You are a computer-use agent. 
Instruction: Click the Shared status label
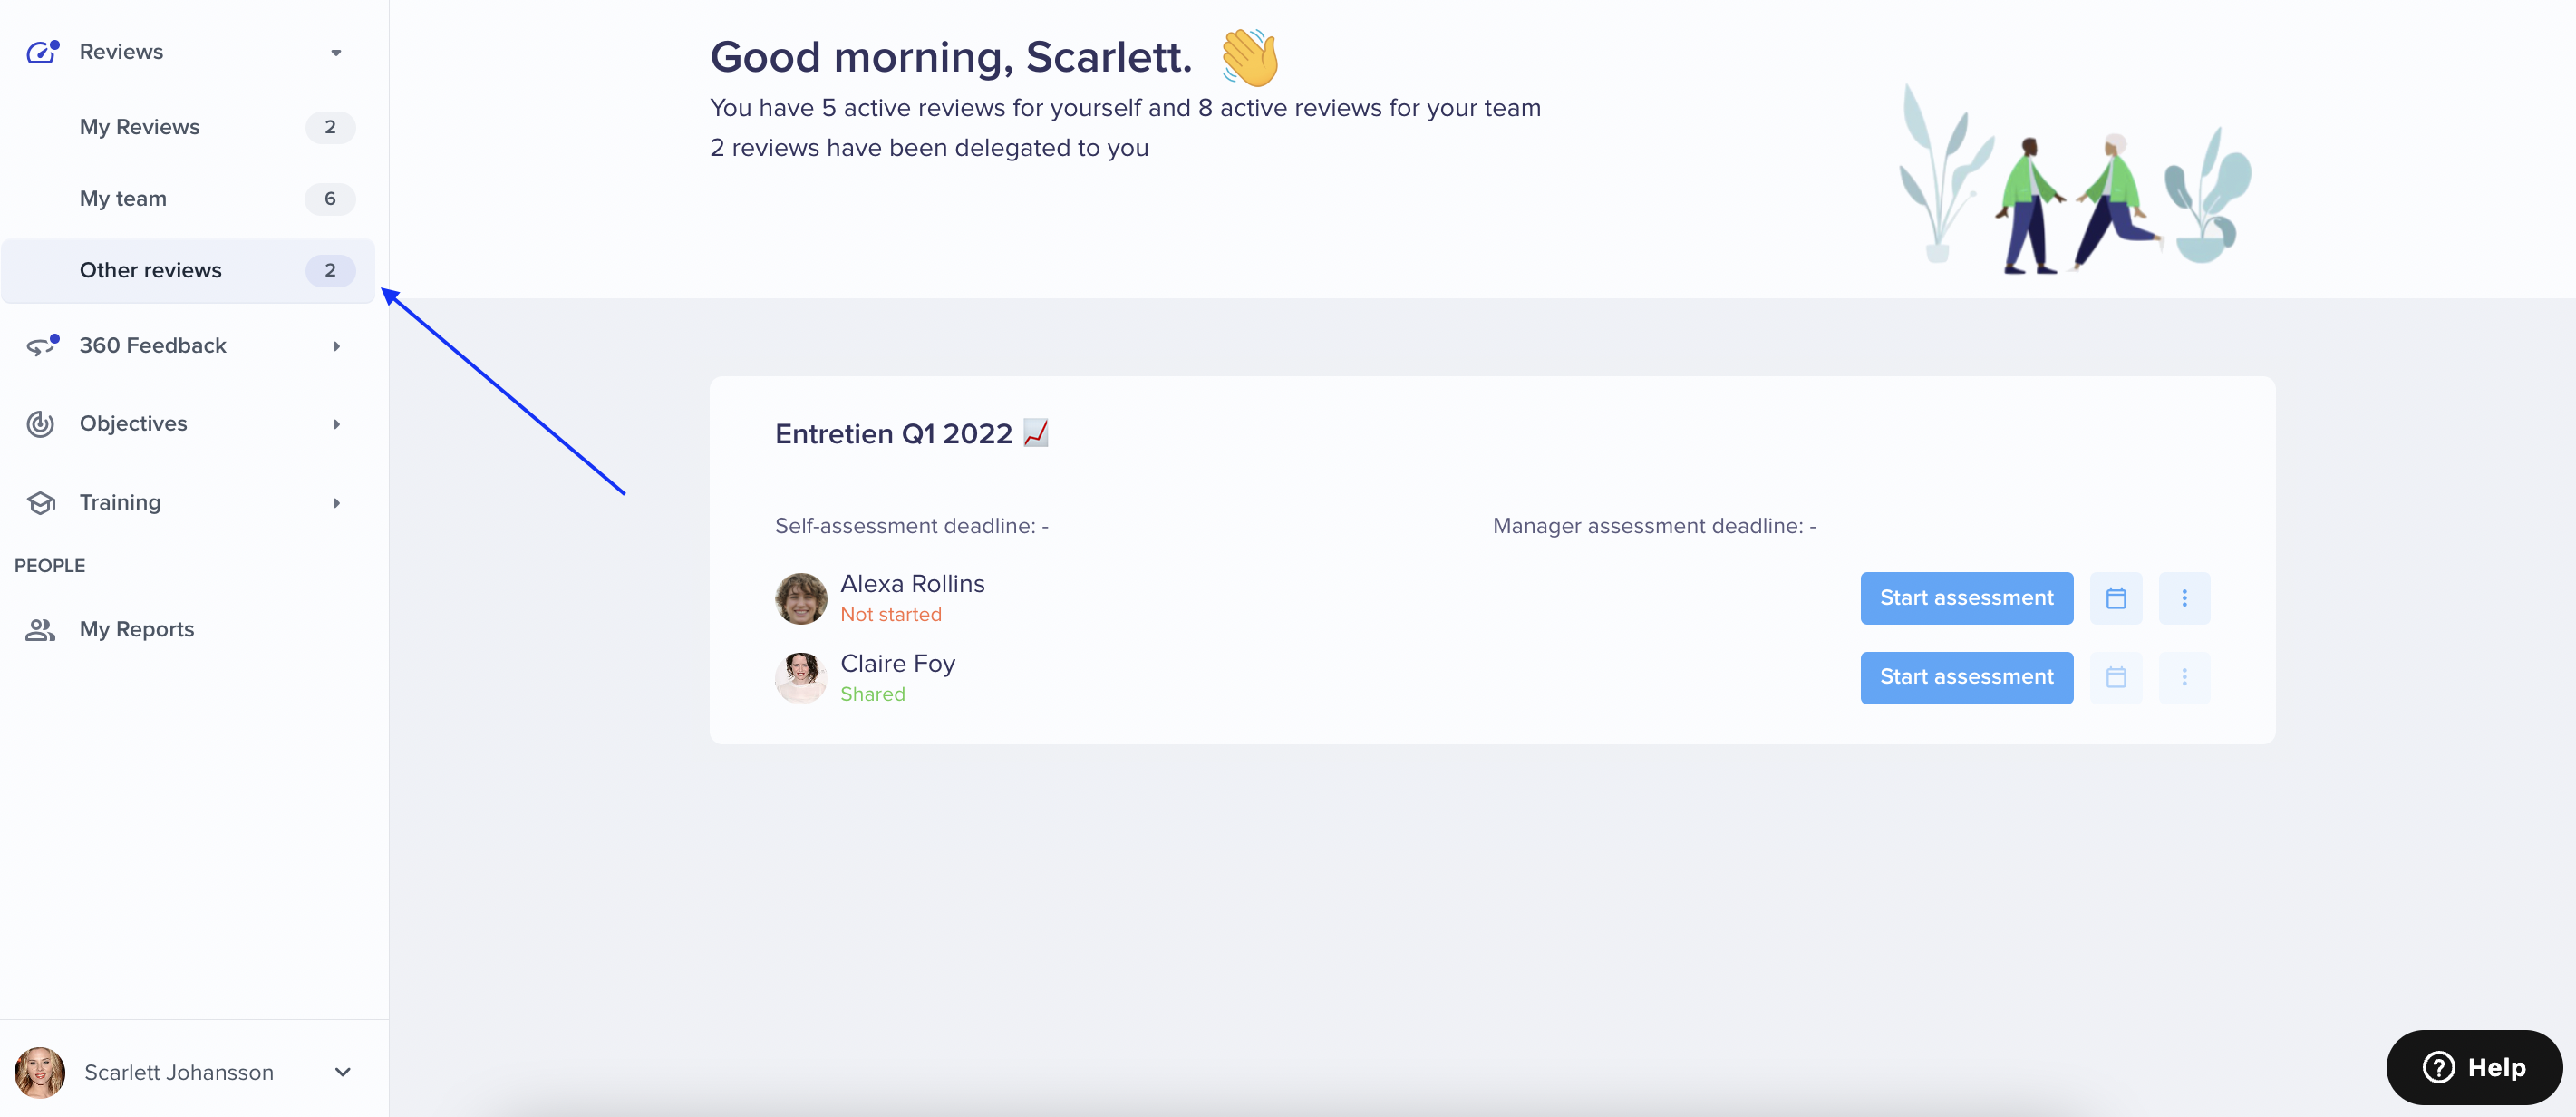(x=872, y=694)
